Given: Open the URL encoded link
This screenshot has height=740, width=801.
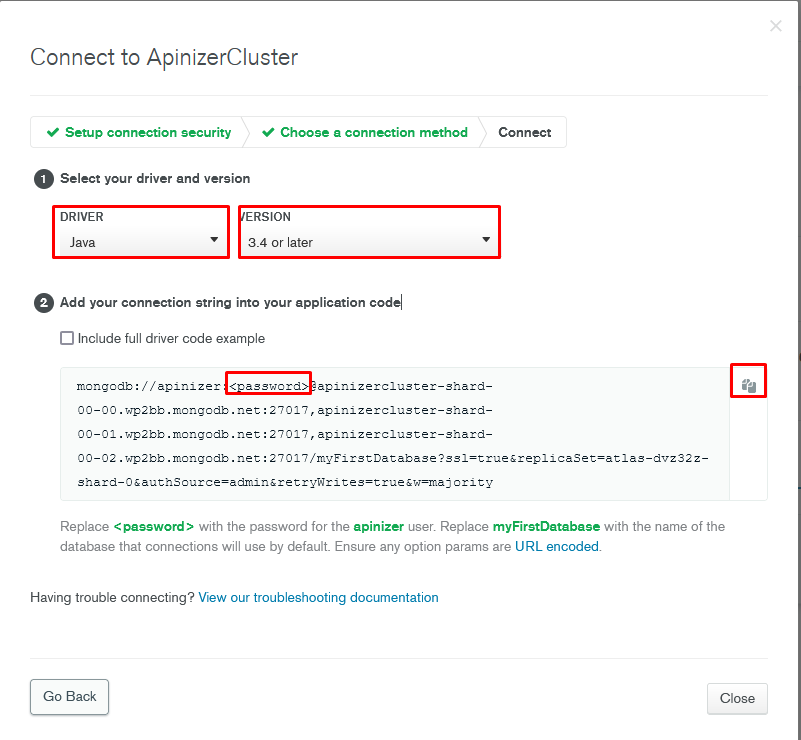Looking at the screenshot, I should 557,546.
